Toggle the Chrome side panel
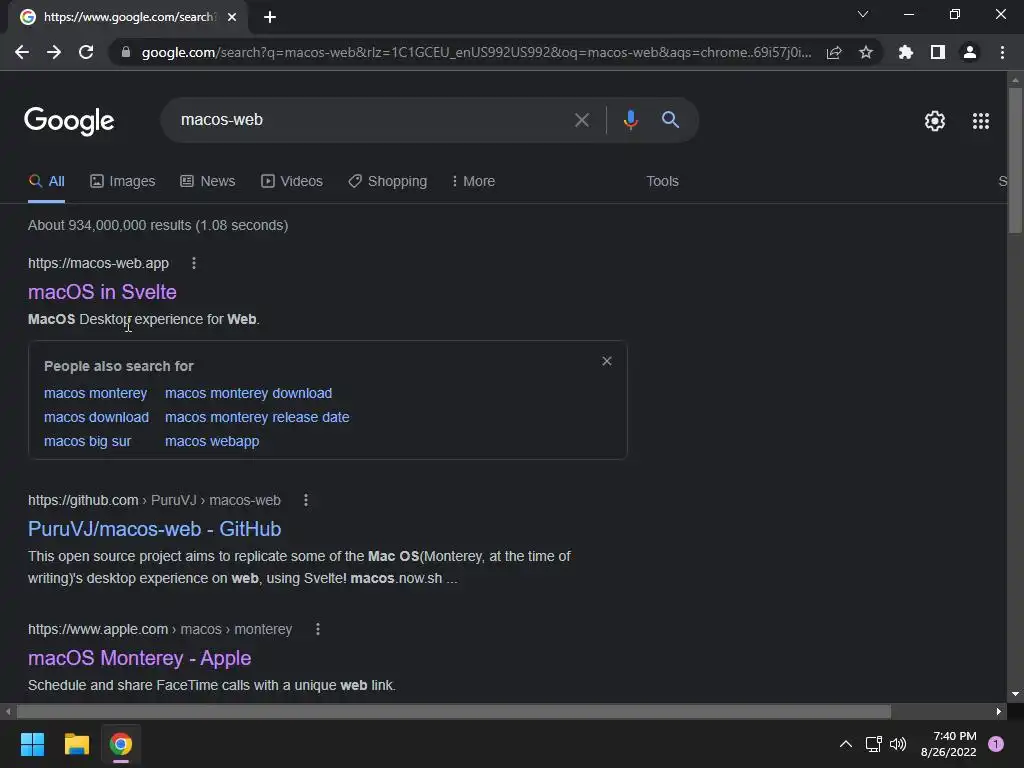Screen dimensions: 1024x768 [938, 52]
